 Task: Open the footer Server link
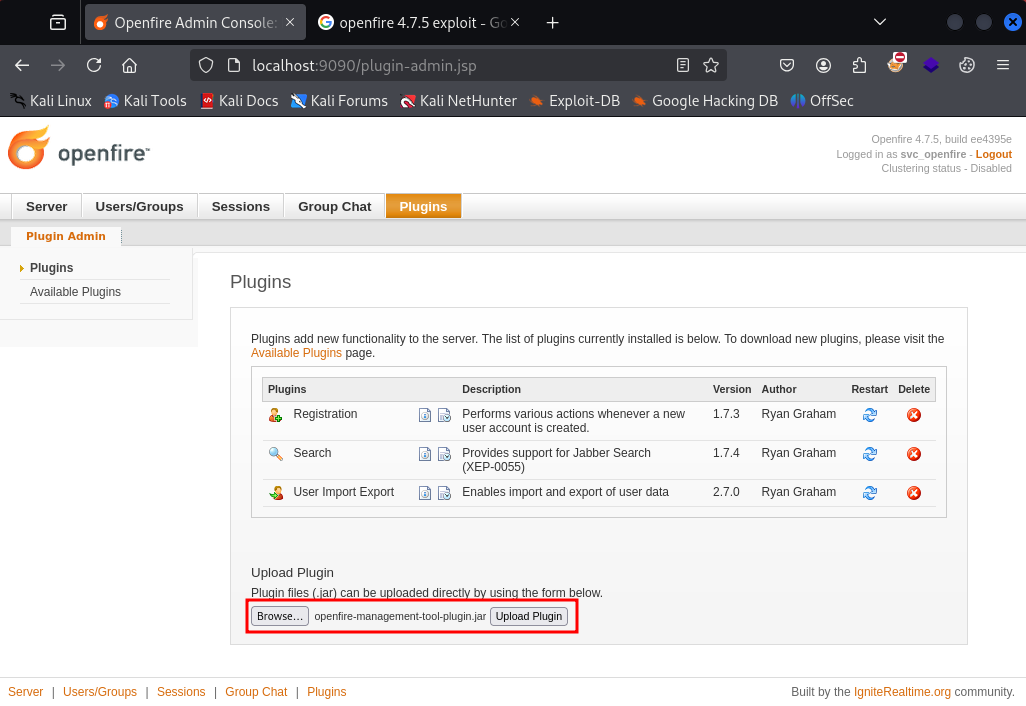(x=26, y=692)
